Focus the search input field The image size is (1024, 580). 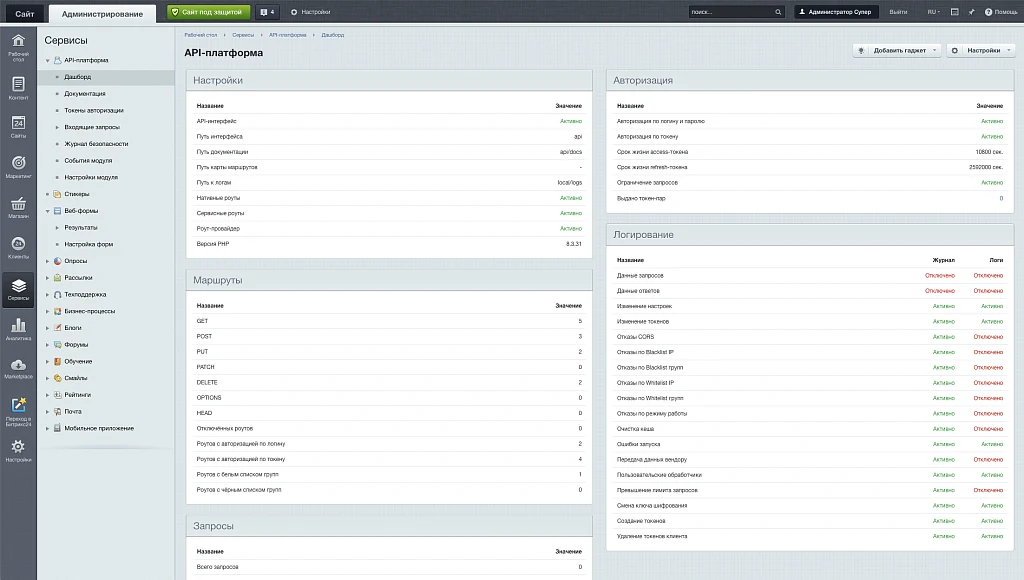[x=731, y=12]
